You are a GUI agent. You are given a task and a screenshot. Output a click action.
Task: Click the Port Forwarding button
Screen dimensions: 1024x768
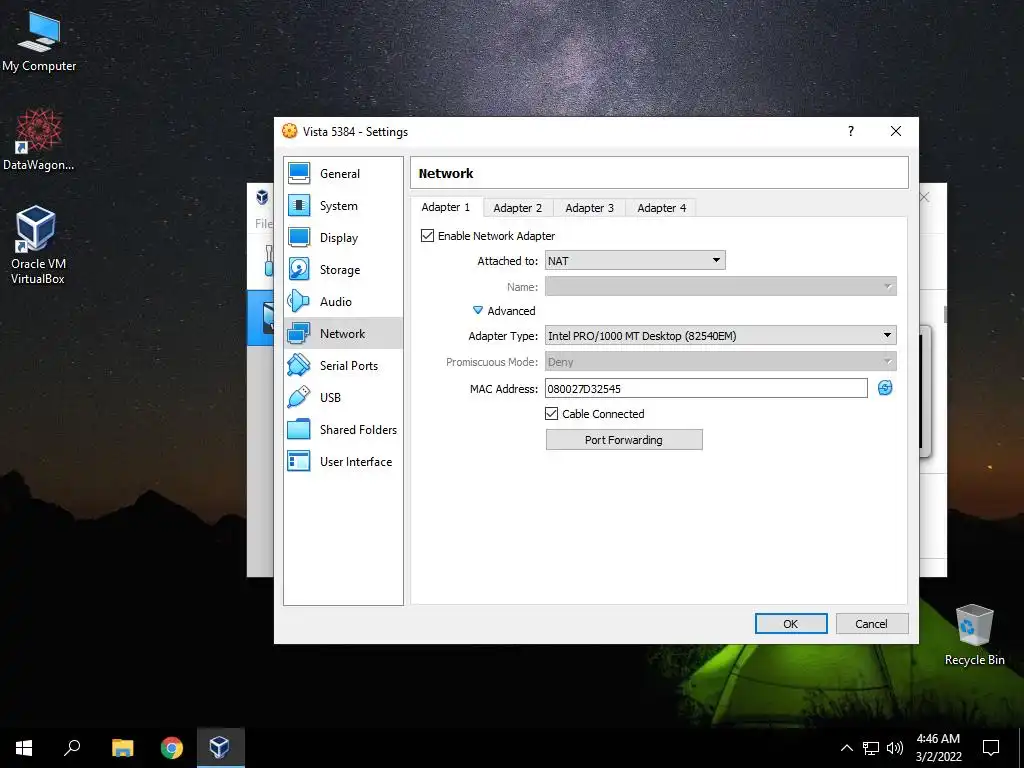coord(624,440)
